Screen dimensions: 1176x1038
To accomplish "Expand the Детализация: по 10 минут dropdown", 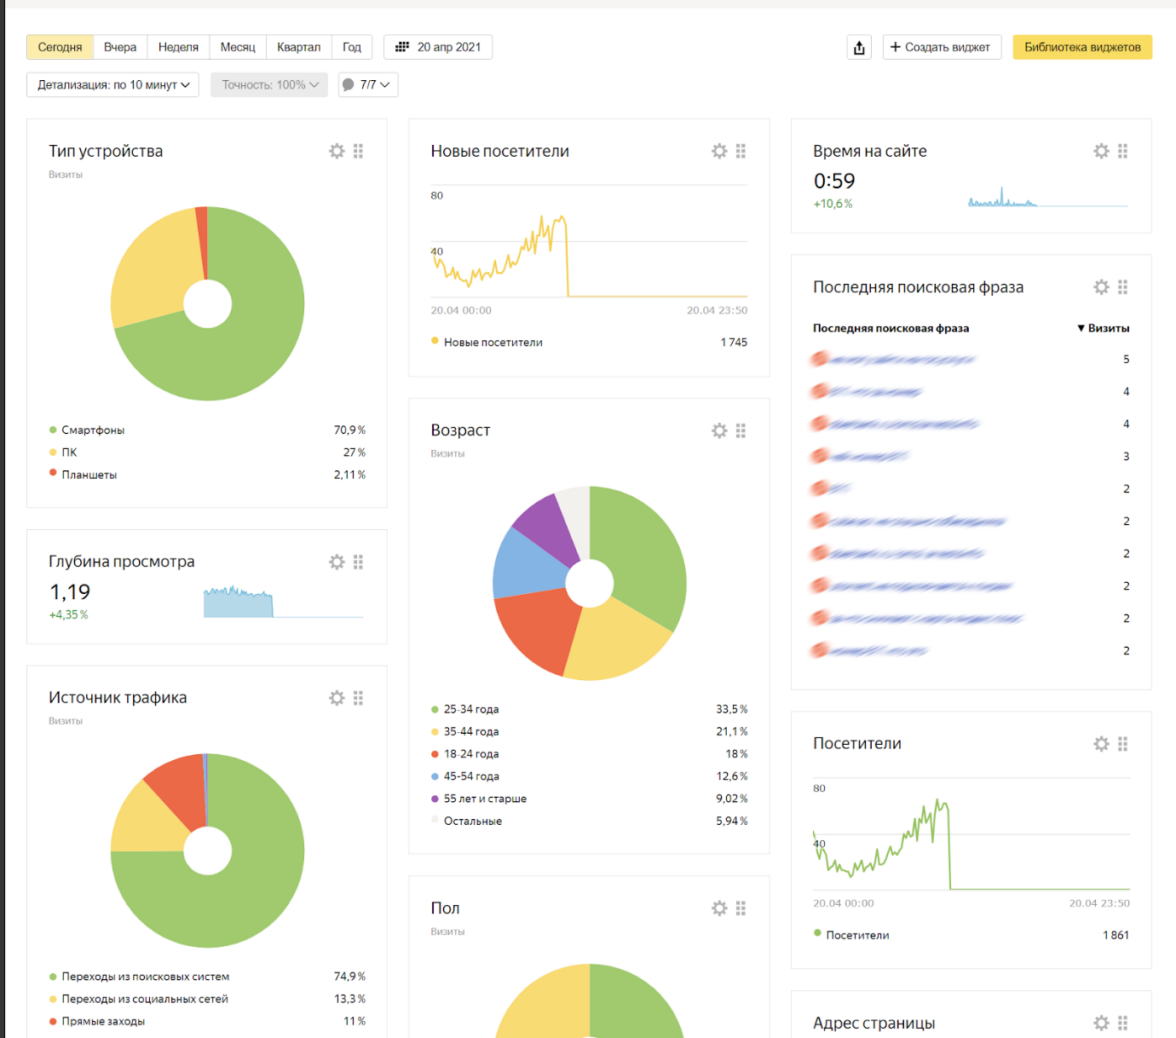I will click(113, 85).
